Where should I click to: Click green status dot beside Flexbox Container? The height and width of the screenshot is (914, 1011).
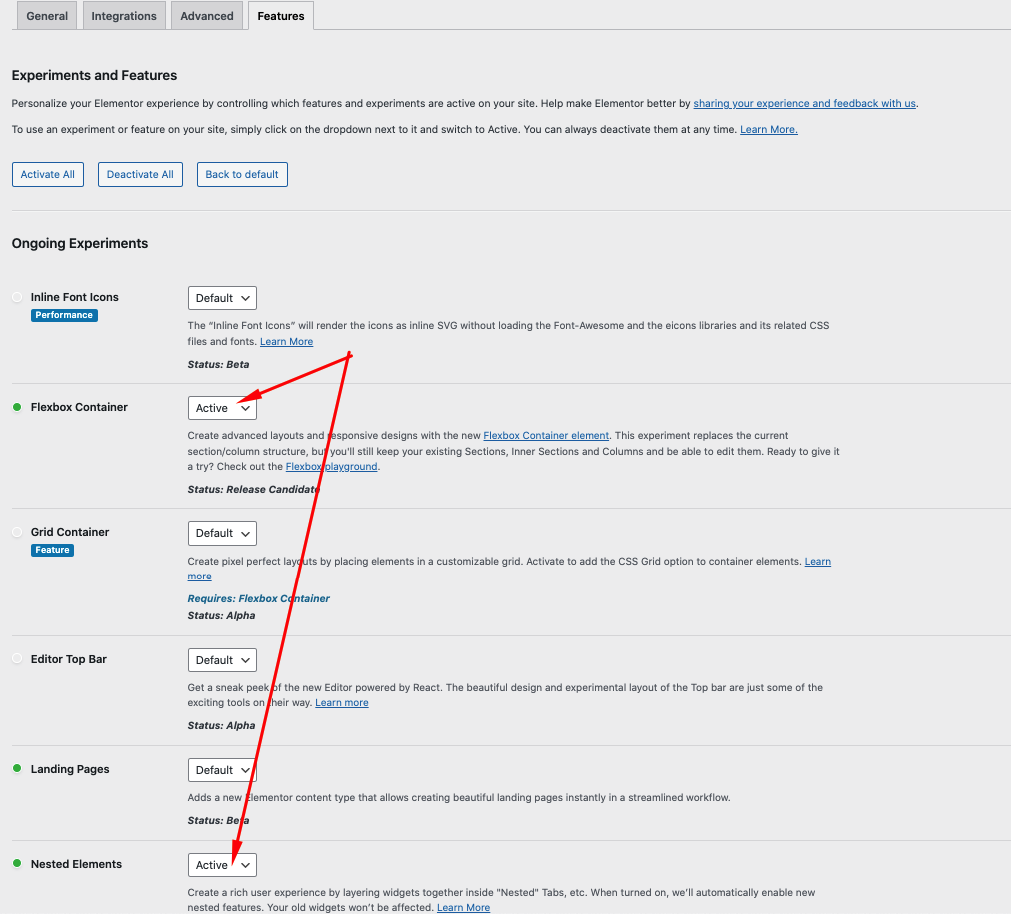click(17, 407)
